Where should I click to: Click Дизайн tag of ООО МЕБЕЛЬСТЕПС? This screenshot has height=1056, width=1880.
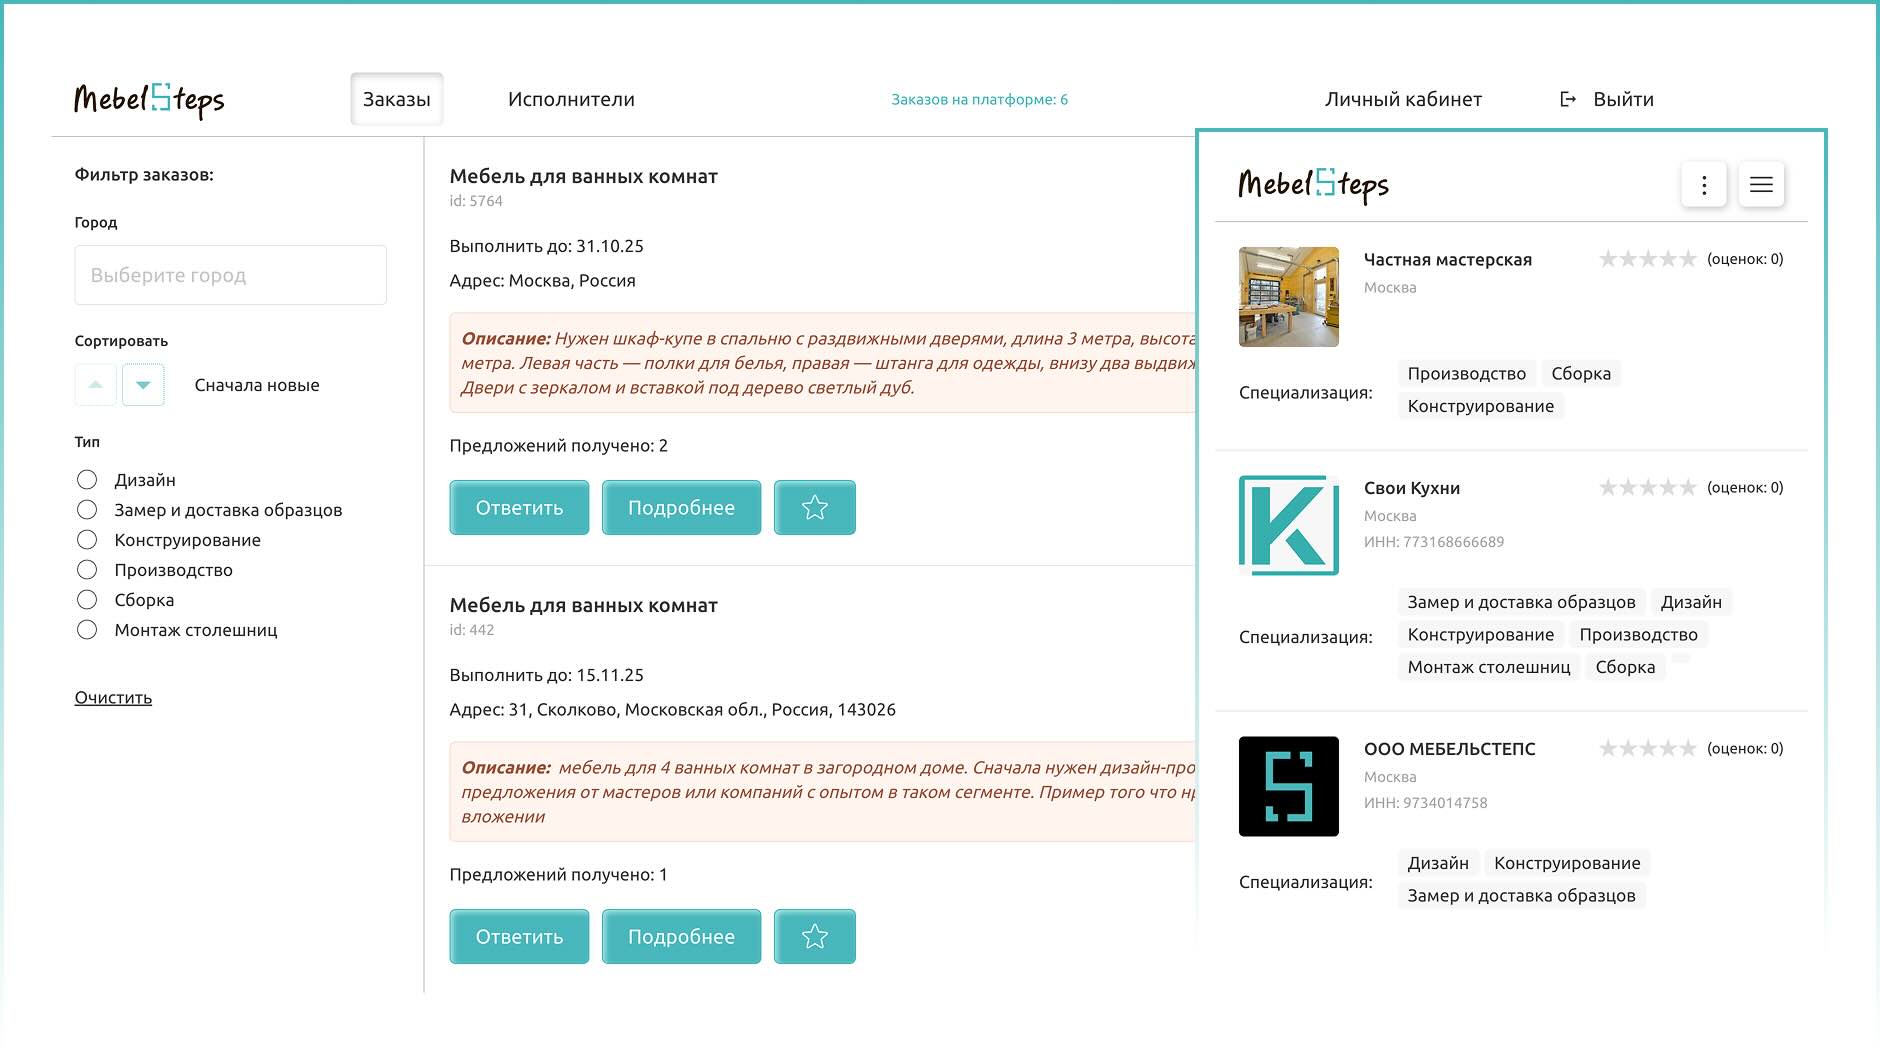click(1438, 863)
